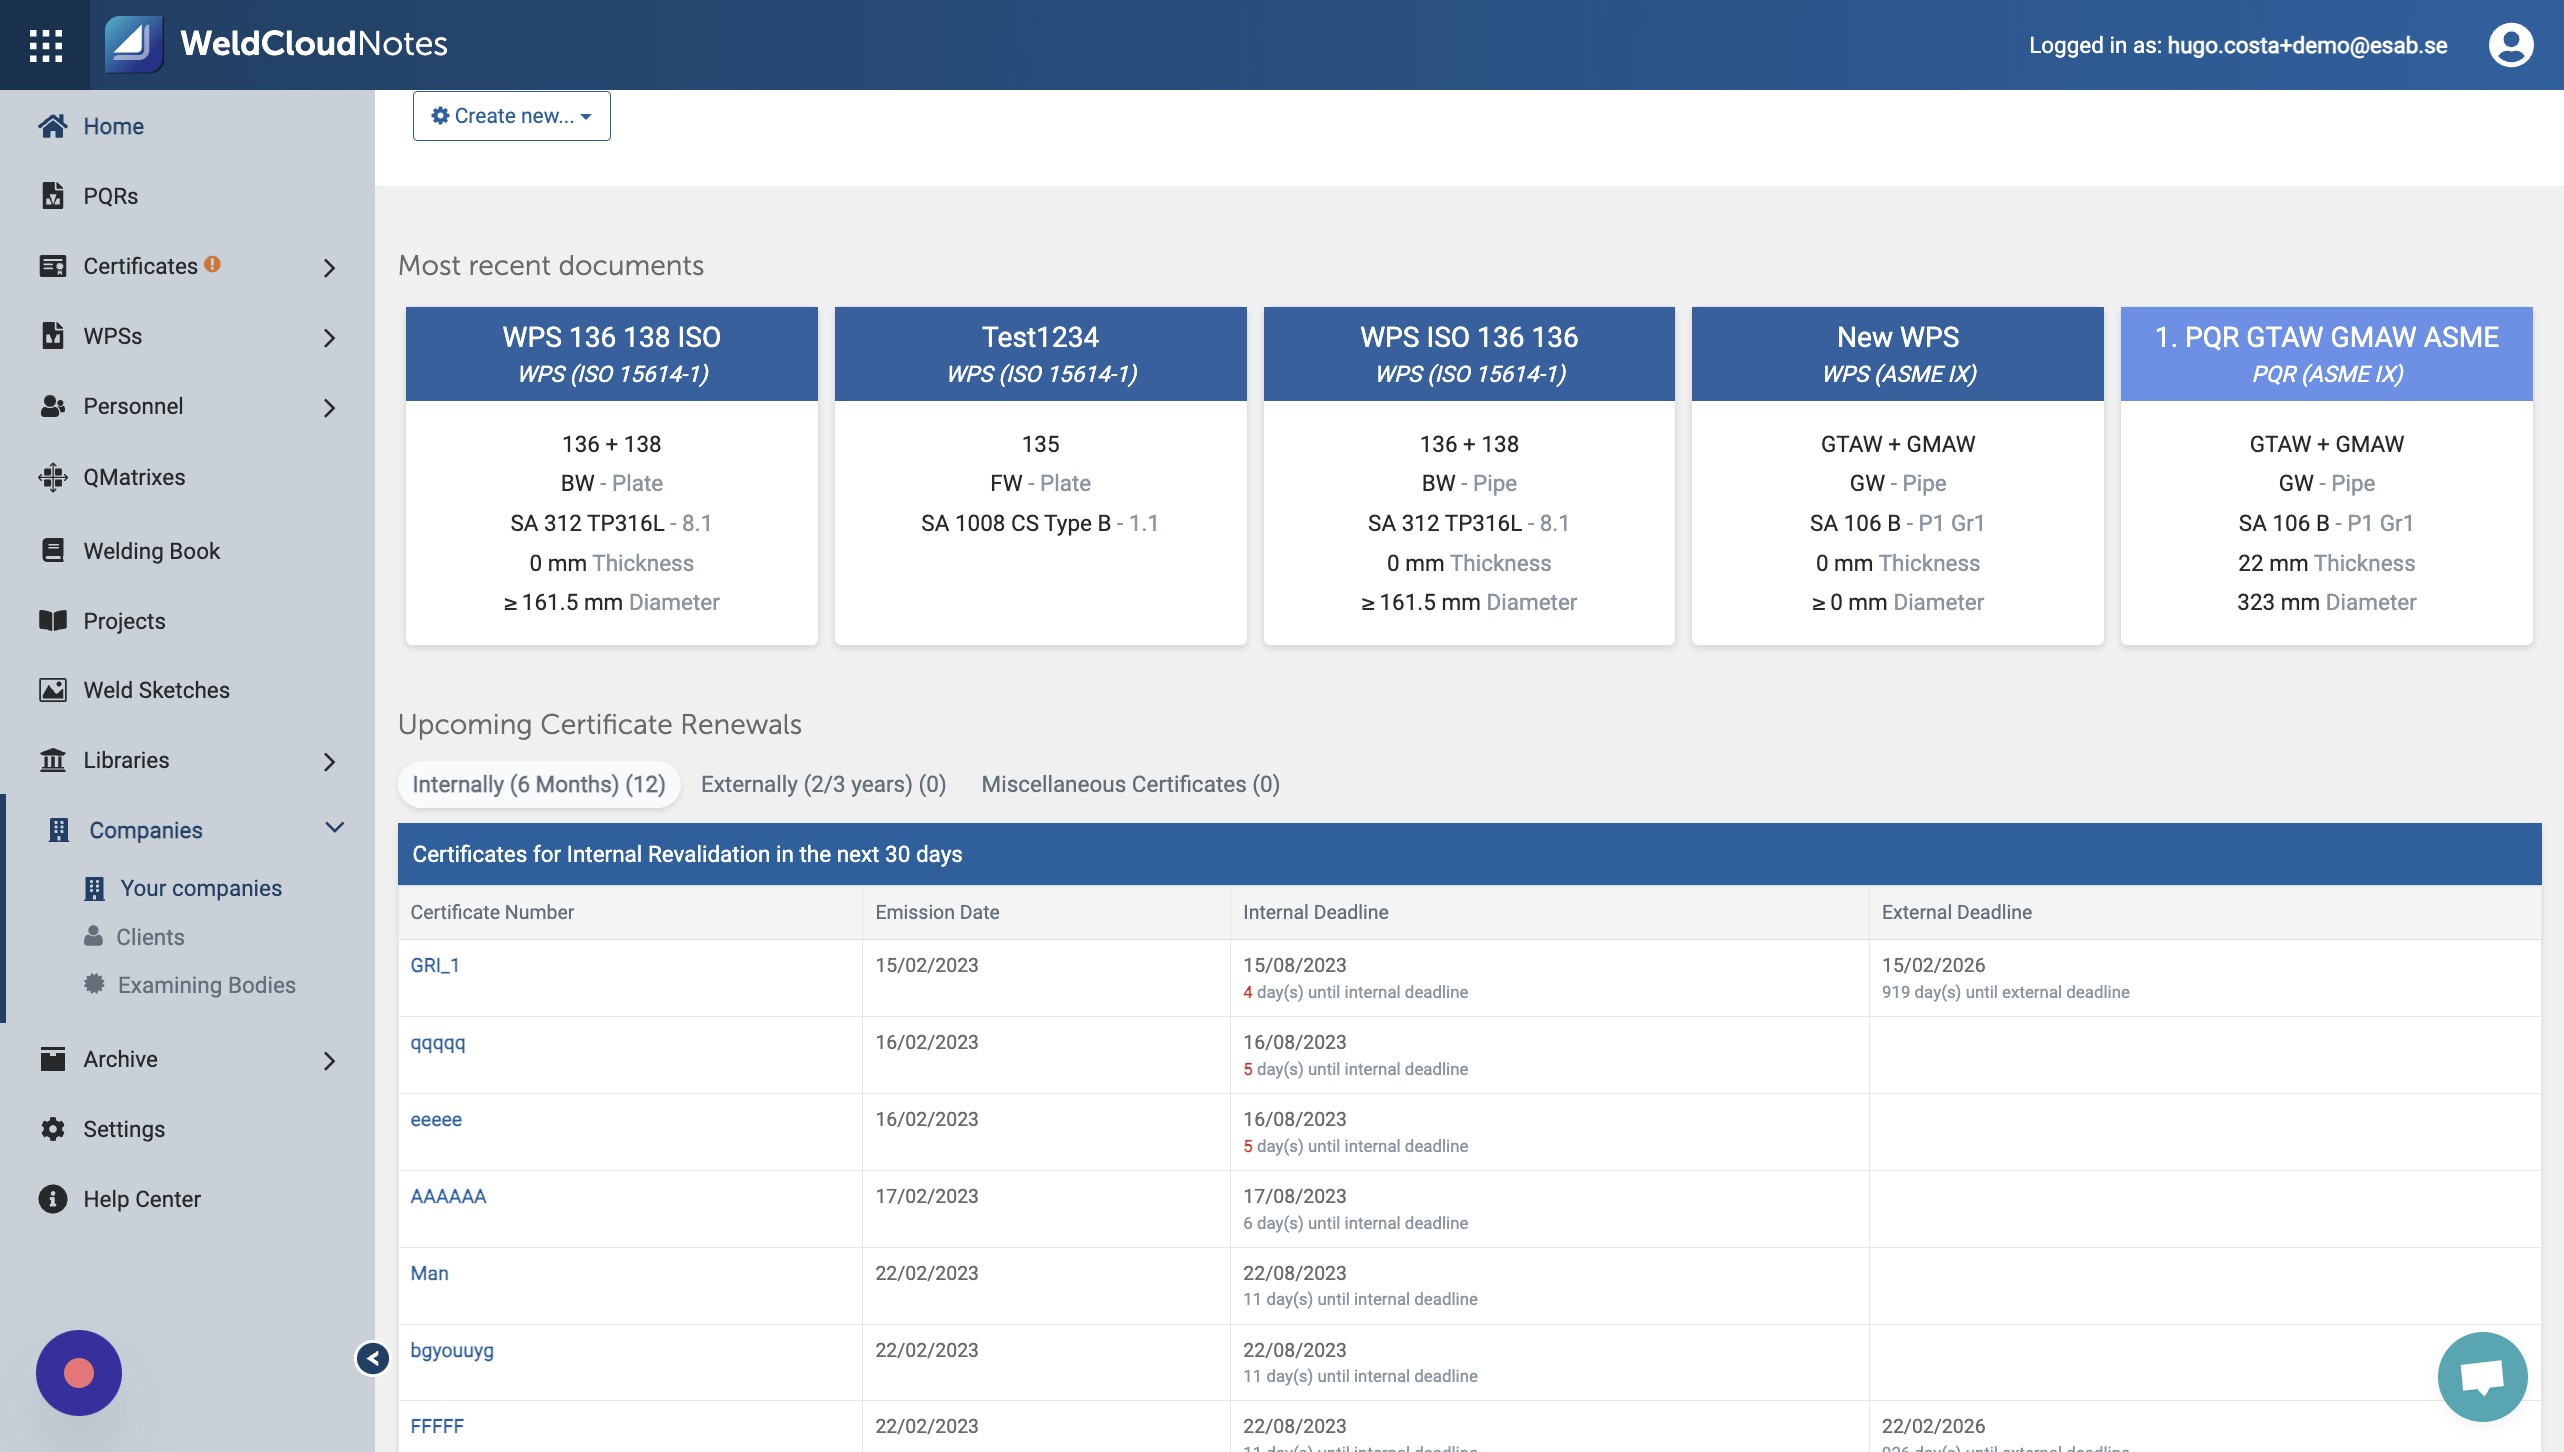Screen dimensions: 2564x1452
Task: Click the PQRs document icon
Action: (x=53, y=196)
